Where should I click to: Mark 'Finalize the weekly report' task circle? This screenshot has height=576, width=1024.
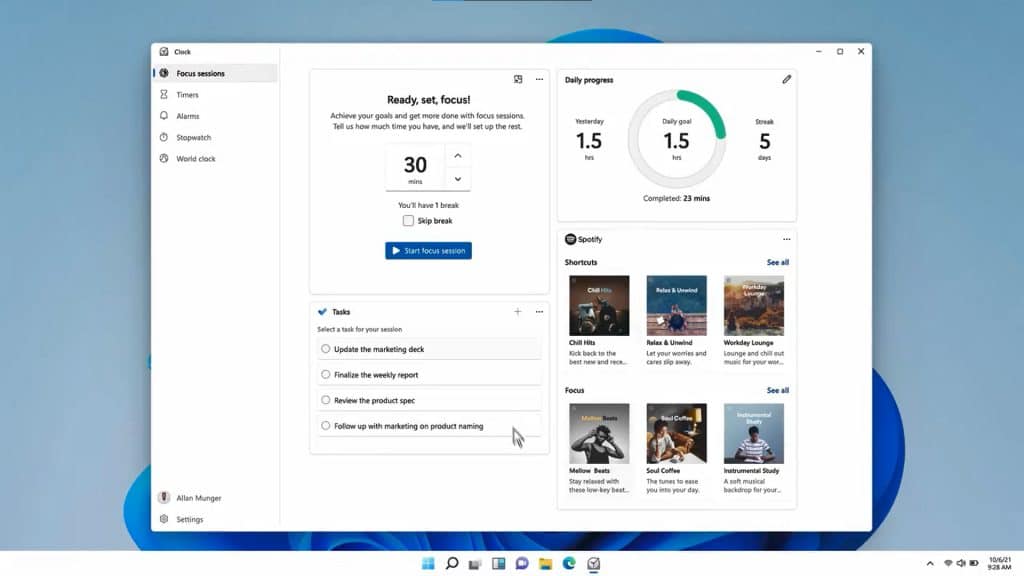[x=326, y=375]
